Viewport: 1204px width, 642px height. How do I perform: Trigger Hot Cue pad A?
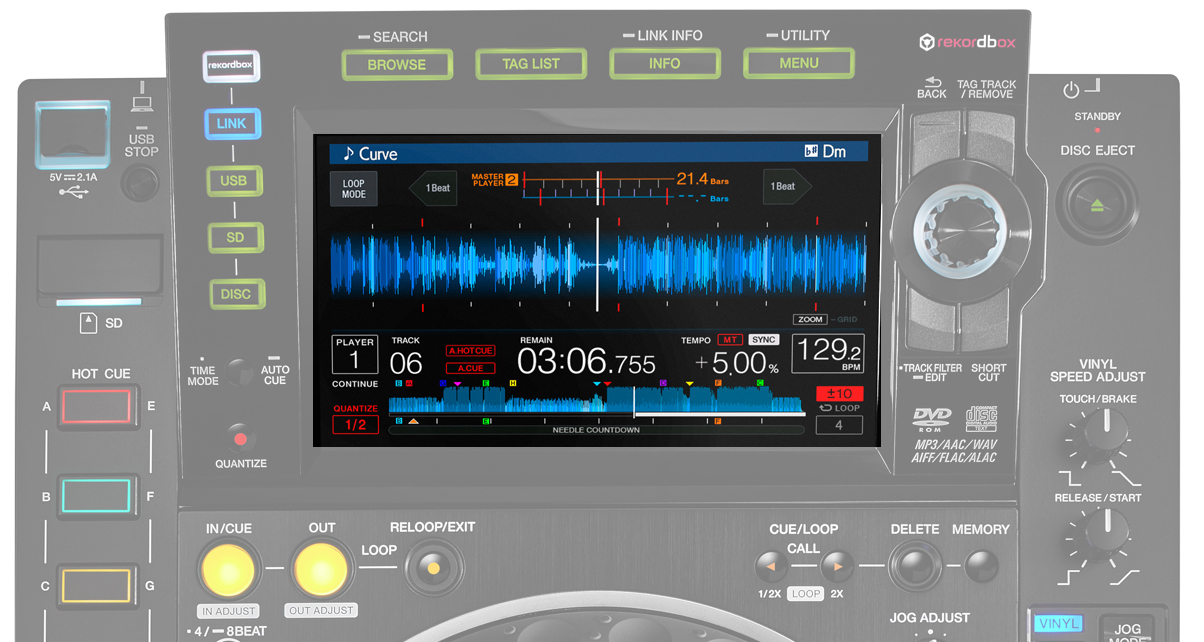99,406
